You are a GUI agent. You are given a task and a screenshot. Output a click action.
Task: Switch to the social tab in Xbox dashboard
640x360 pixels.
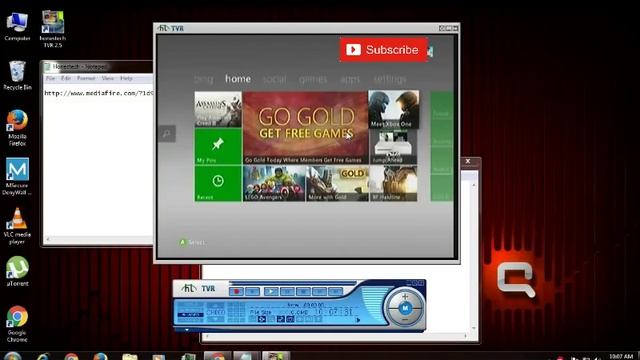click(x=275, y=79)
